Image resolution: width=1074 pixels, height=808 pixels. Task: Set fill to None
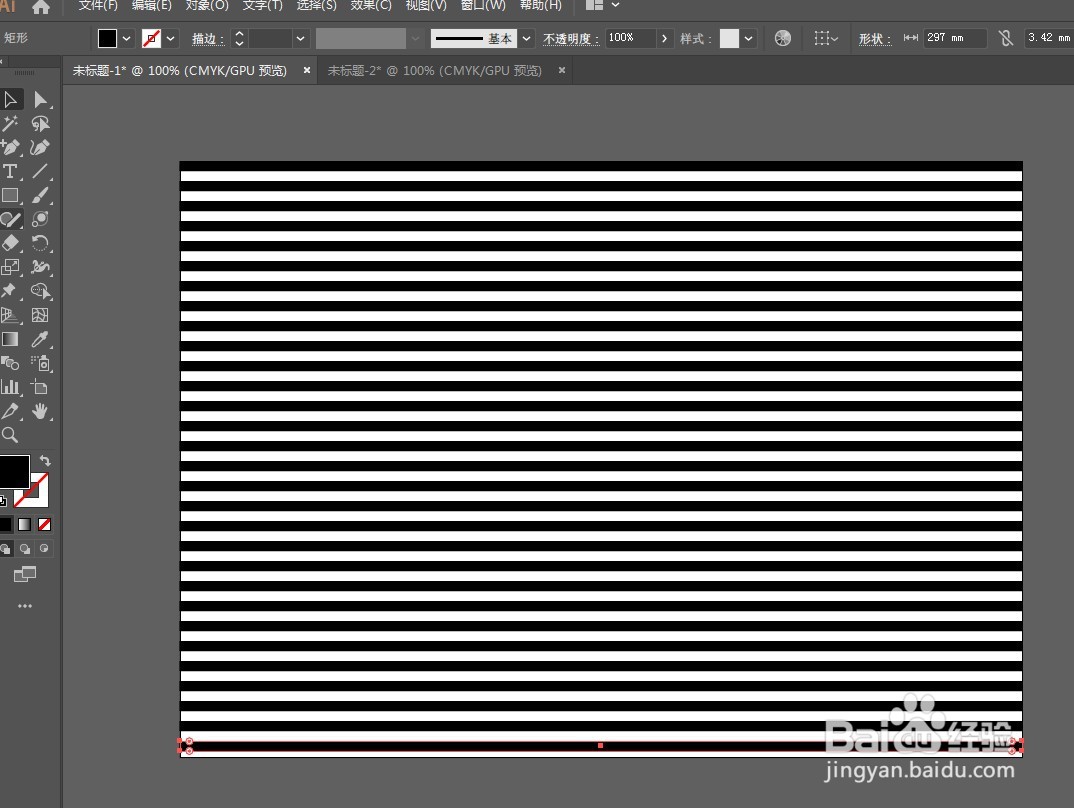click(x=45, y=525)
